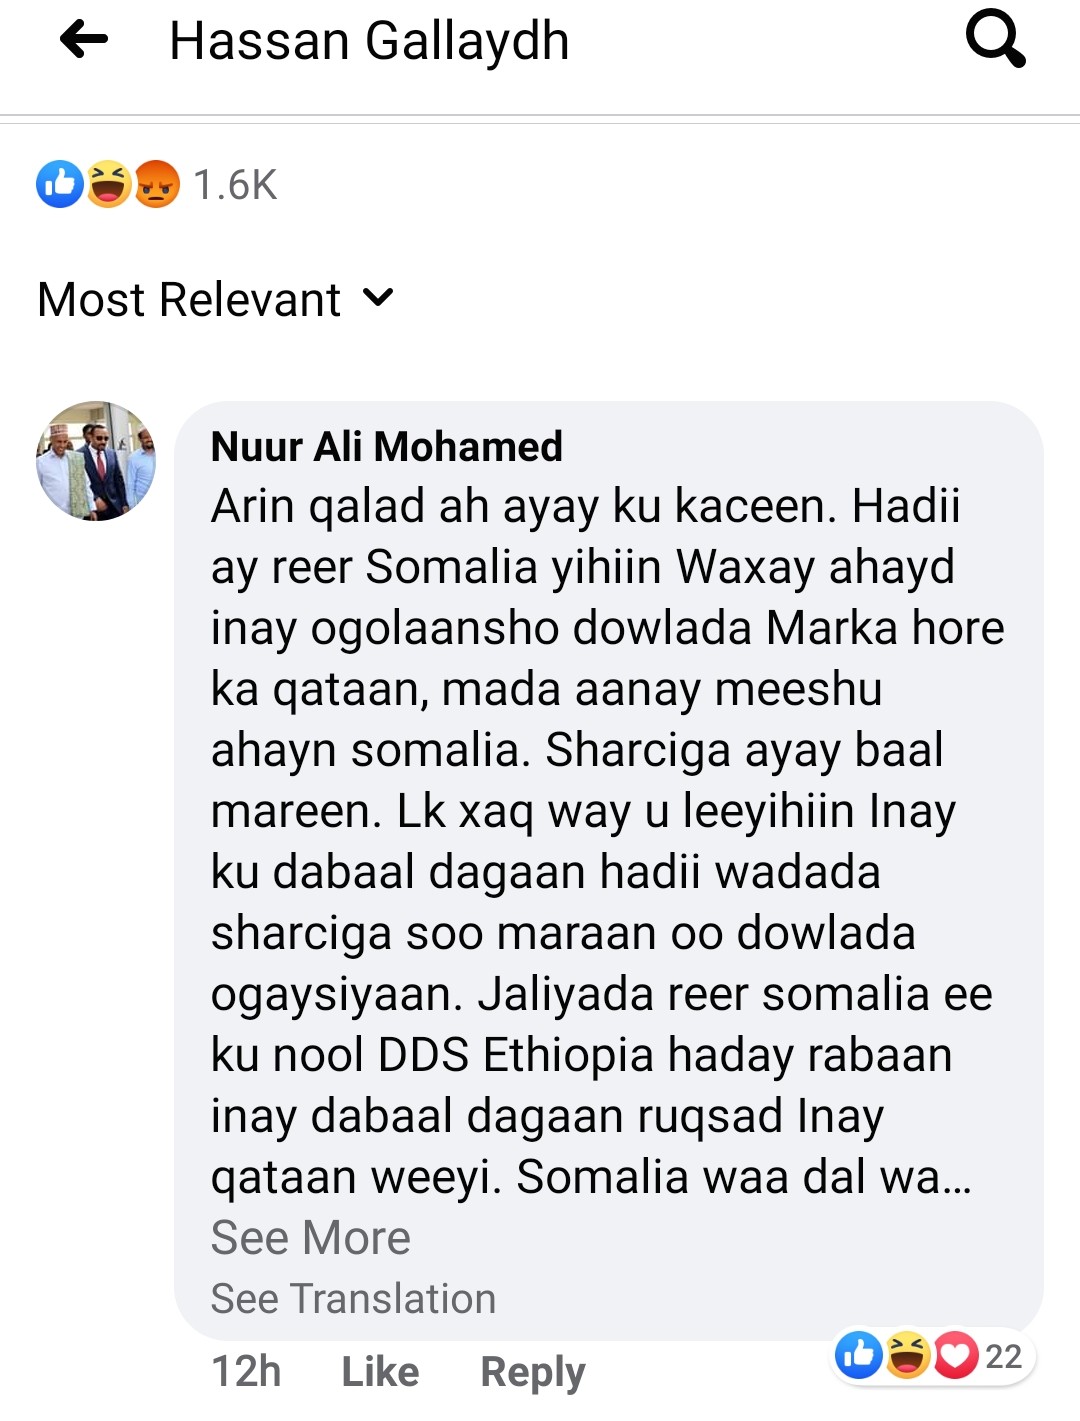View the 1.6K reactions count
Image resolution: width=1080 pixels, height=1421 pixels.
(x=235, y=185)
